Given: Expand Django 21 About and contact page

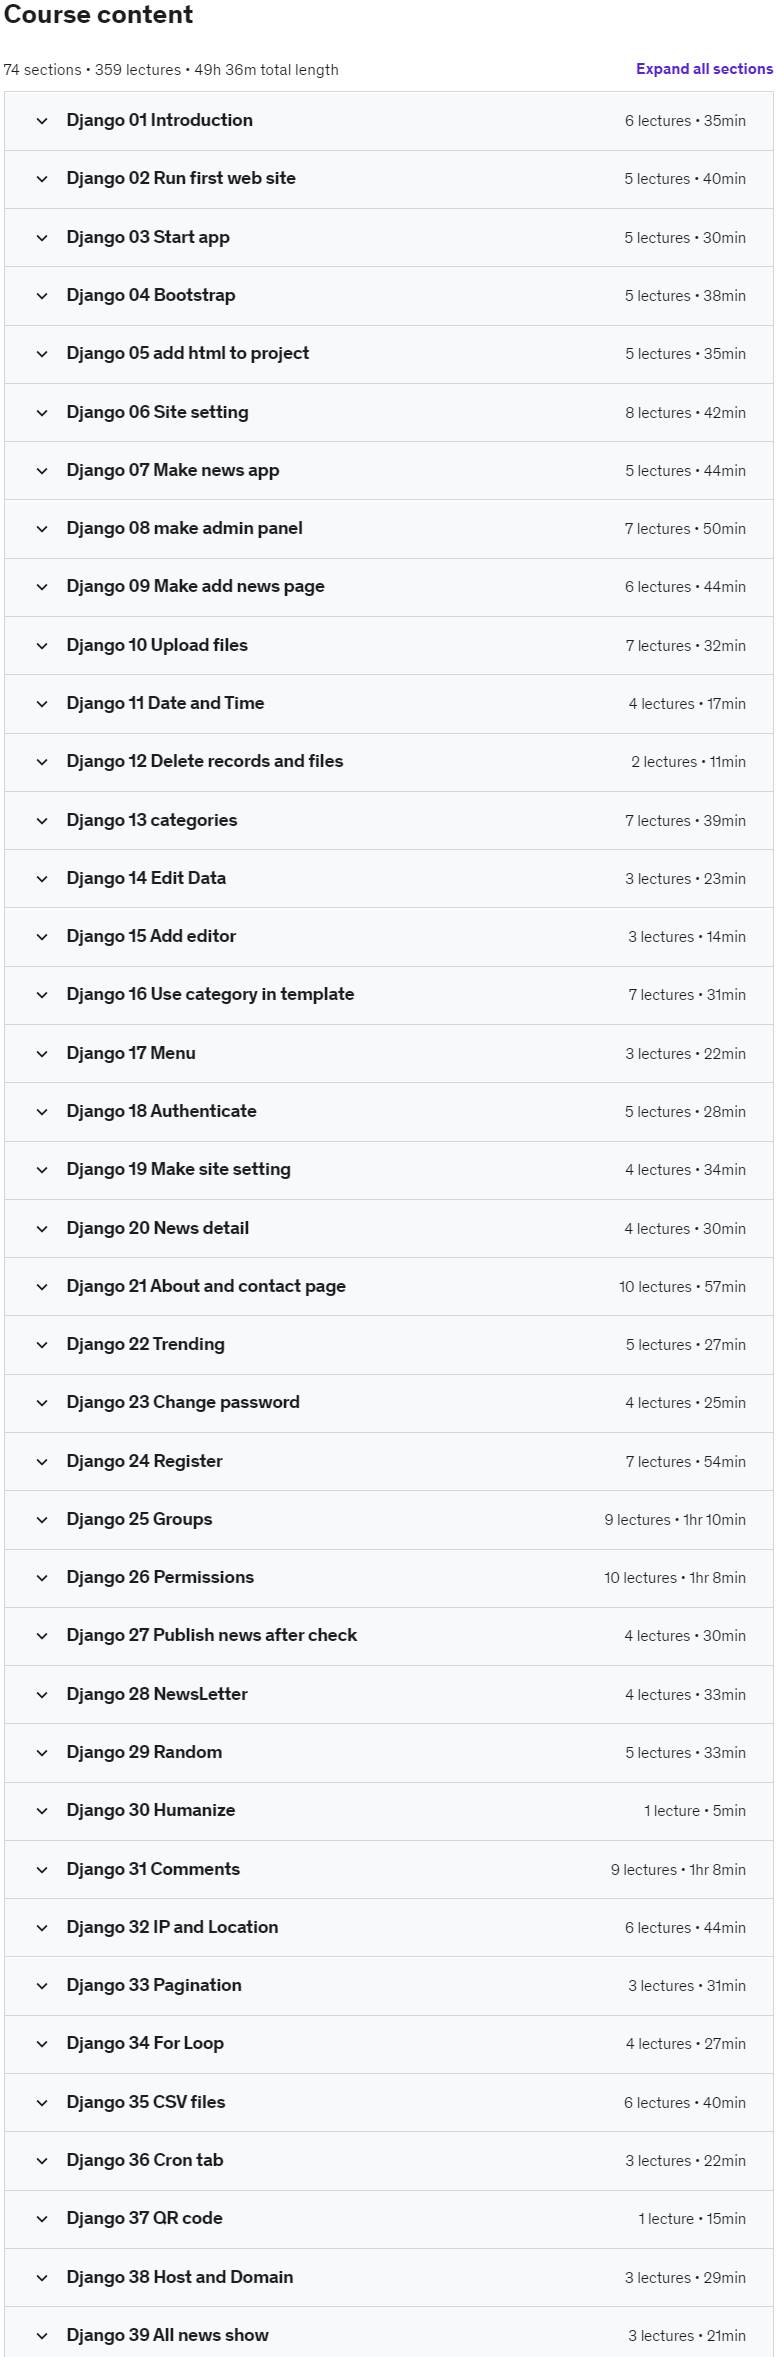Looking at the screenshot, I should point(206,1286).
